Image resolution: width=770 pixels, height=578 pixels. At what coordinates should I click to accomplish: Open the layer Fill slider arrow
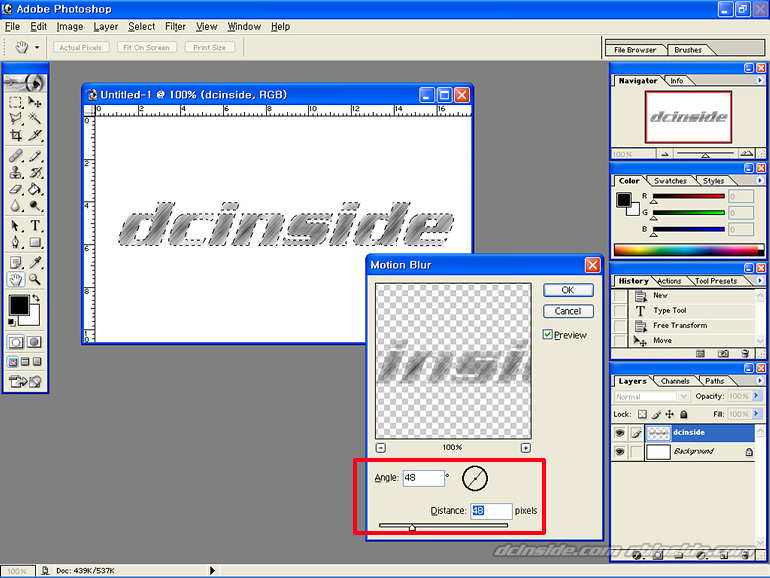pyautogui.click(x=756, y=413)
